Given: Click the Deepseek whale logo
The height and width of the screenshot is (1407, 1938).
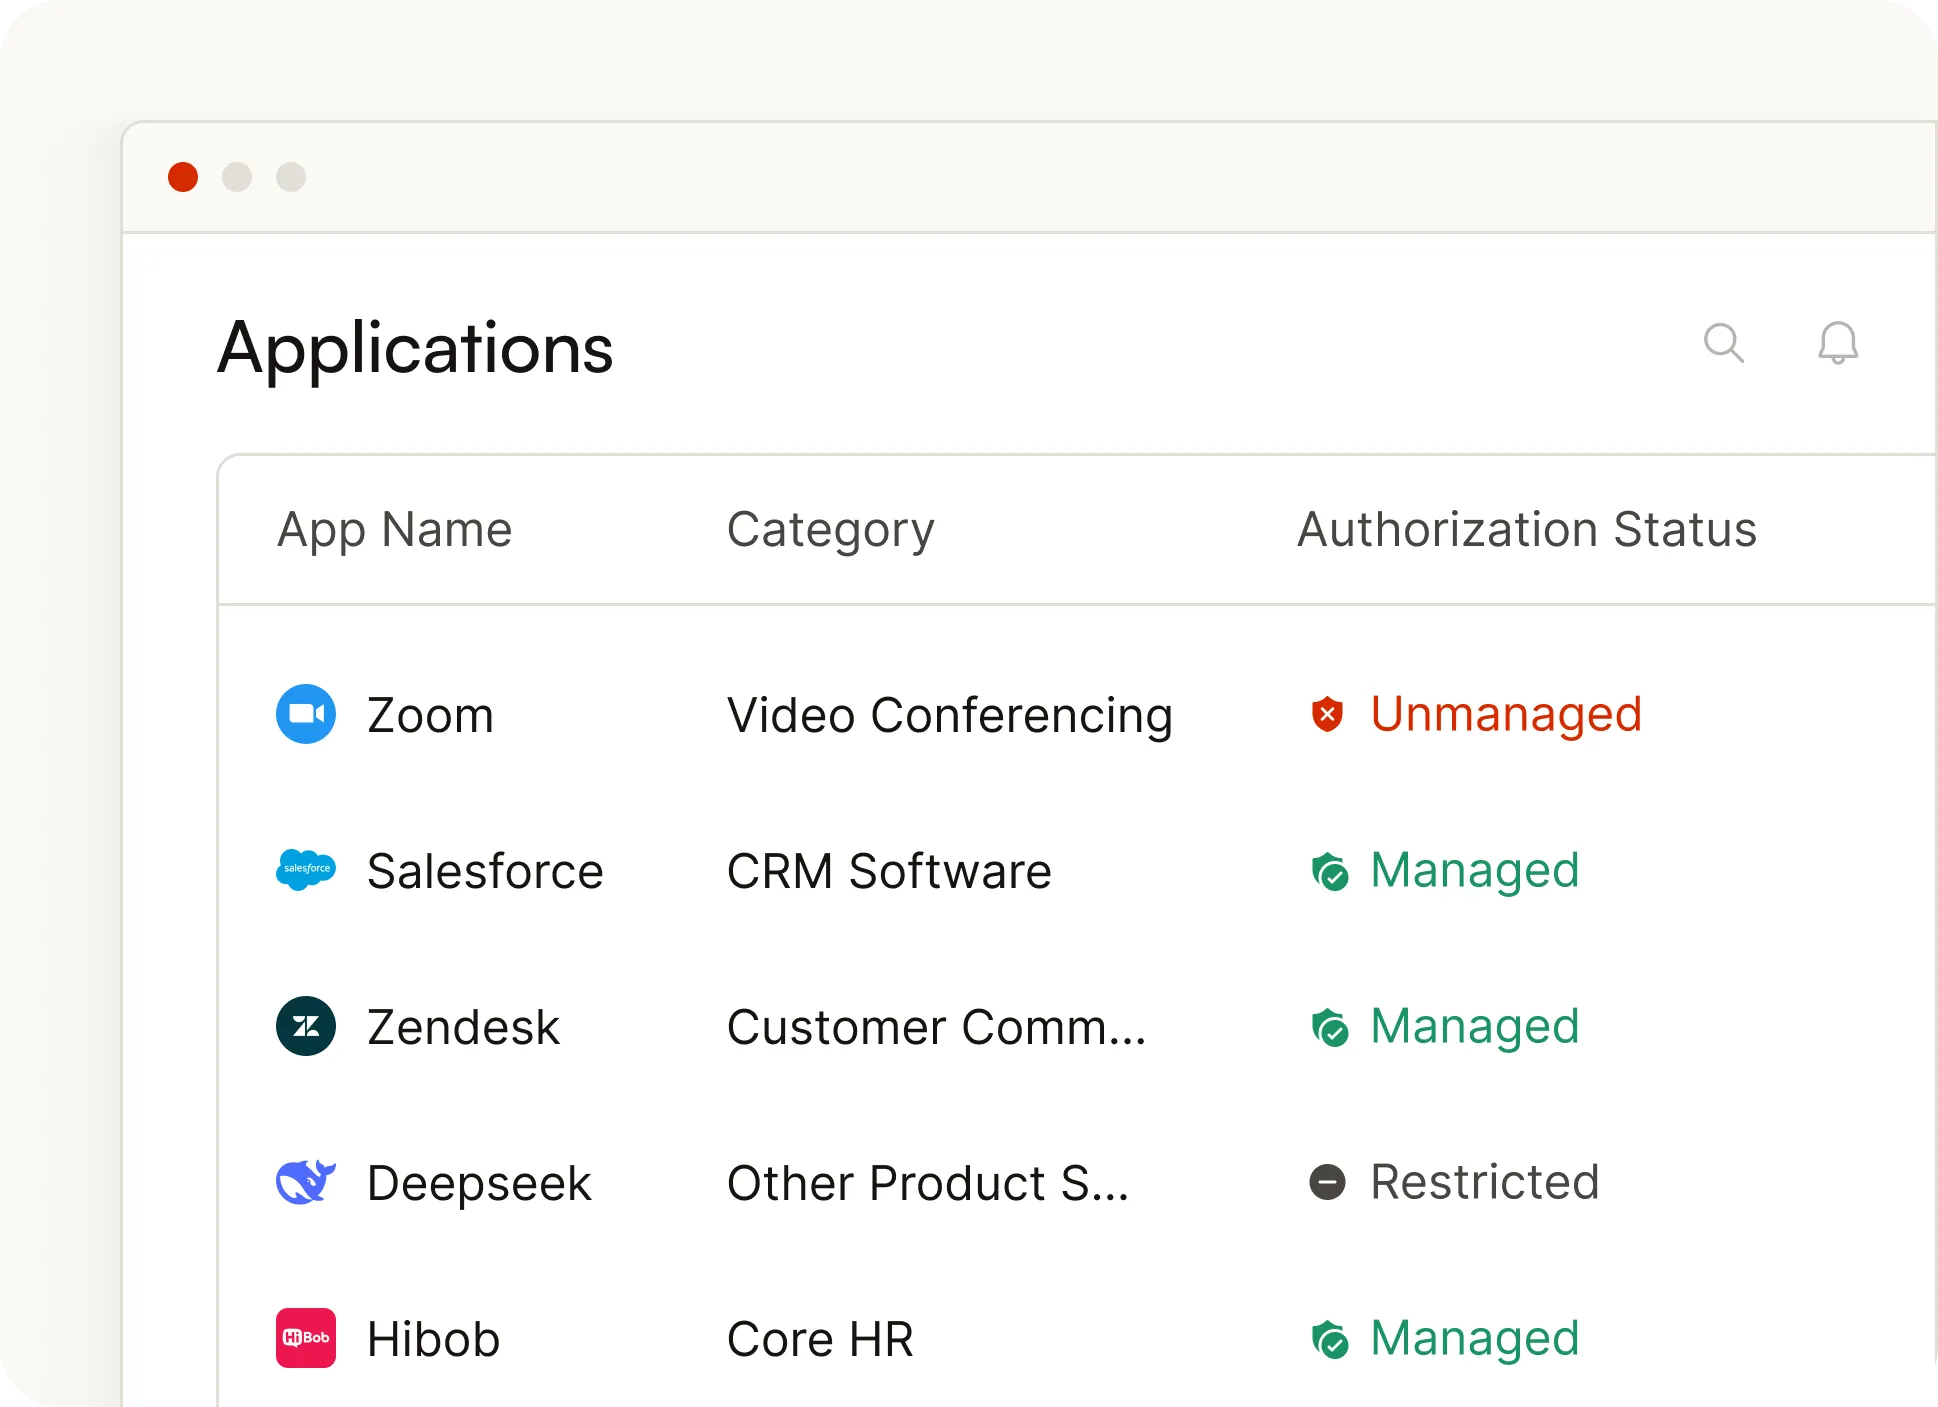Looking at the screenshot, I should (x=306, y=1182).
